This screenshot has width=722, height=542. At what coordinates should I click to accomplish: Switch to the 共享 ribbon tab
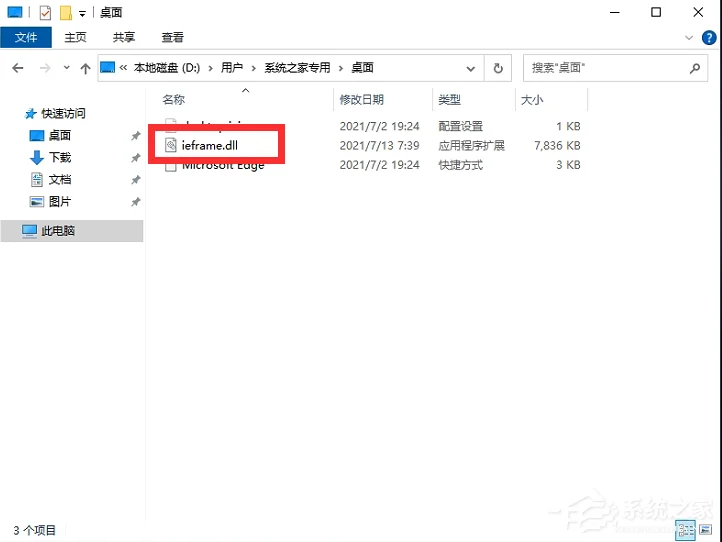123,37
